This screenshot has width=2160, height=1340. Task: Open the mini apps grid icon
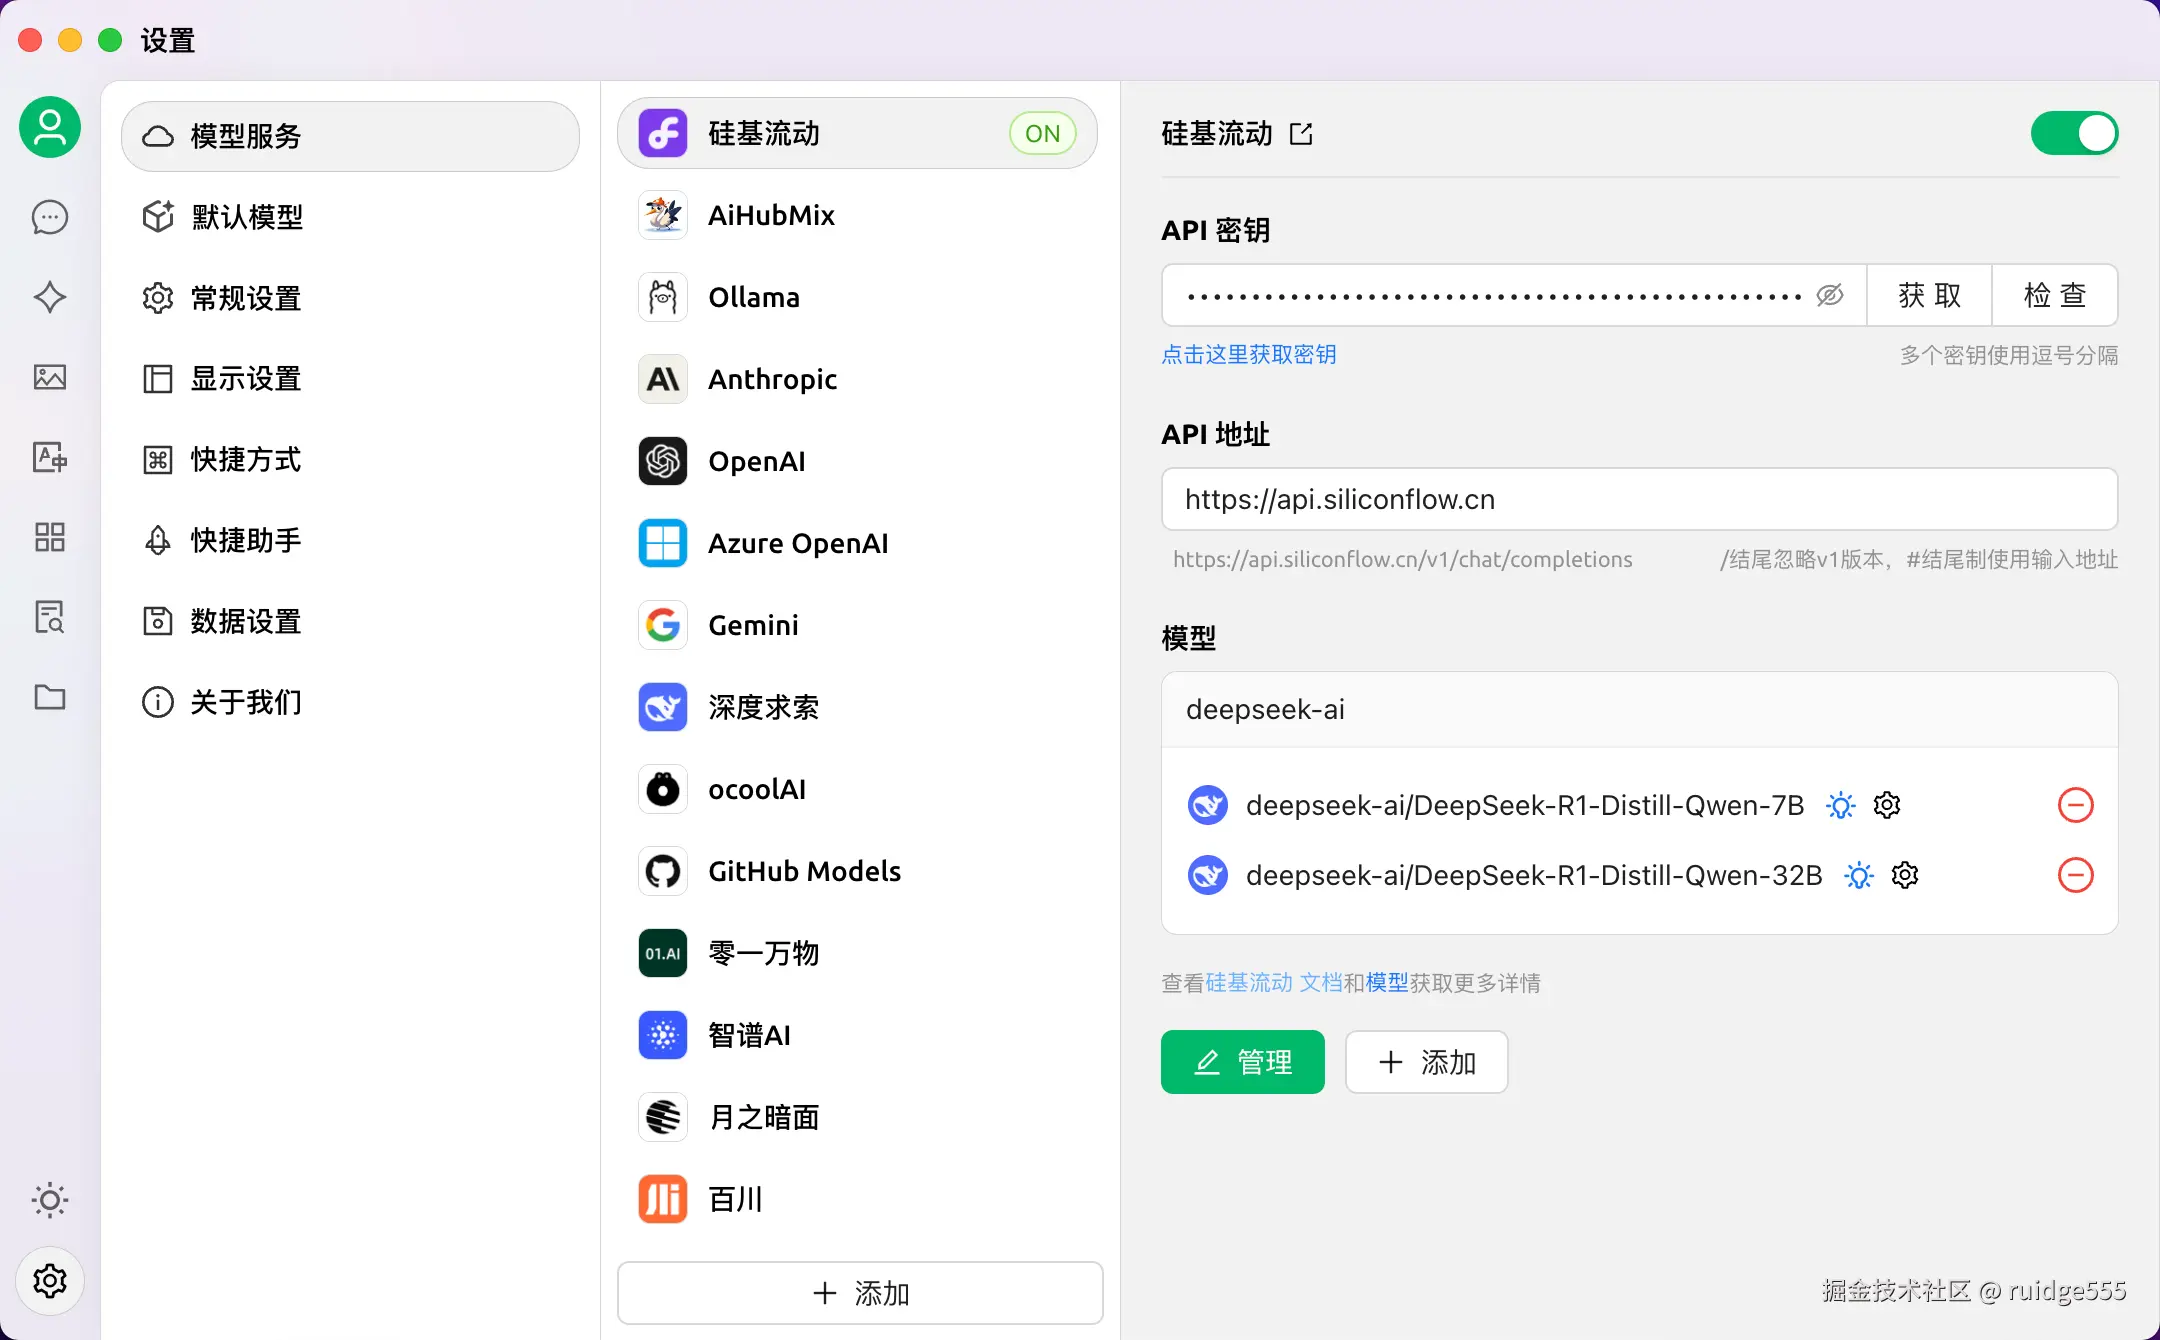coord(50,537)
